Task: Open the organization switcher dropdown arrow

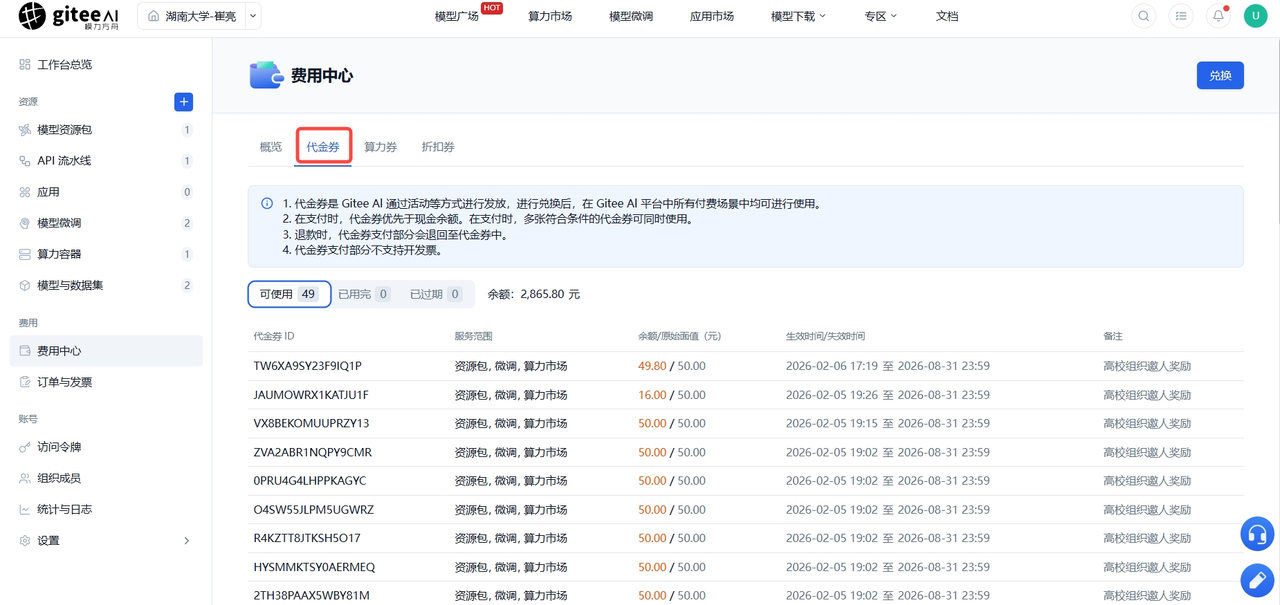Action: [253, 16]
